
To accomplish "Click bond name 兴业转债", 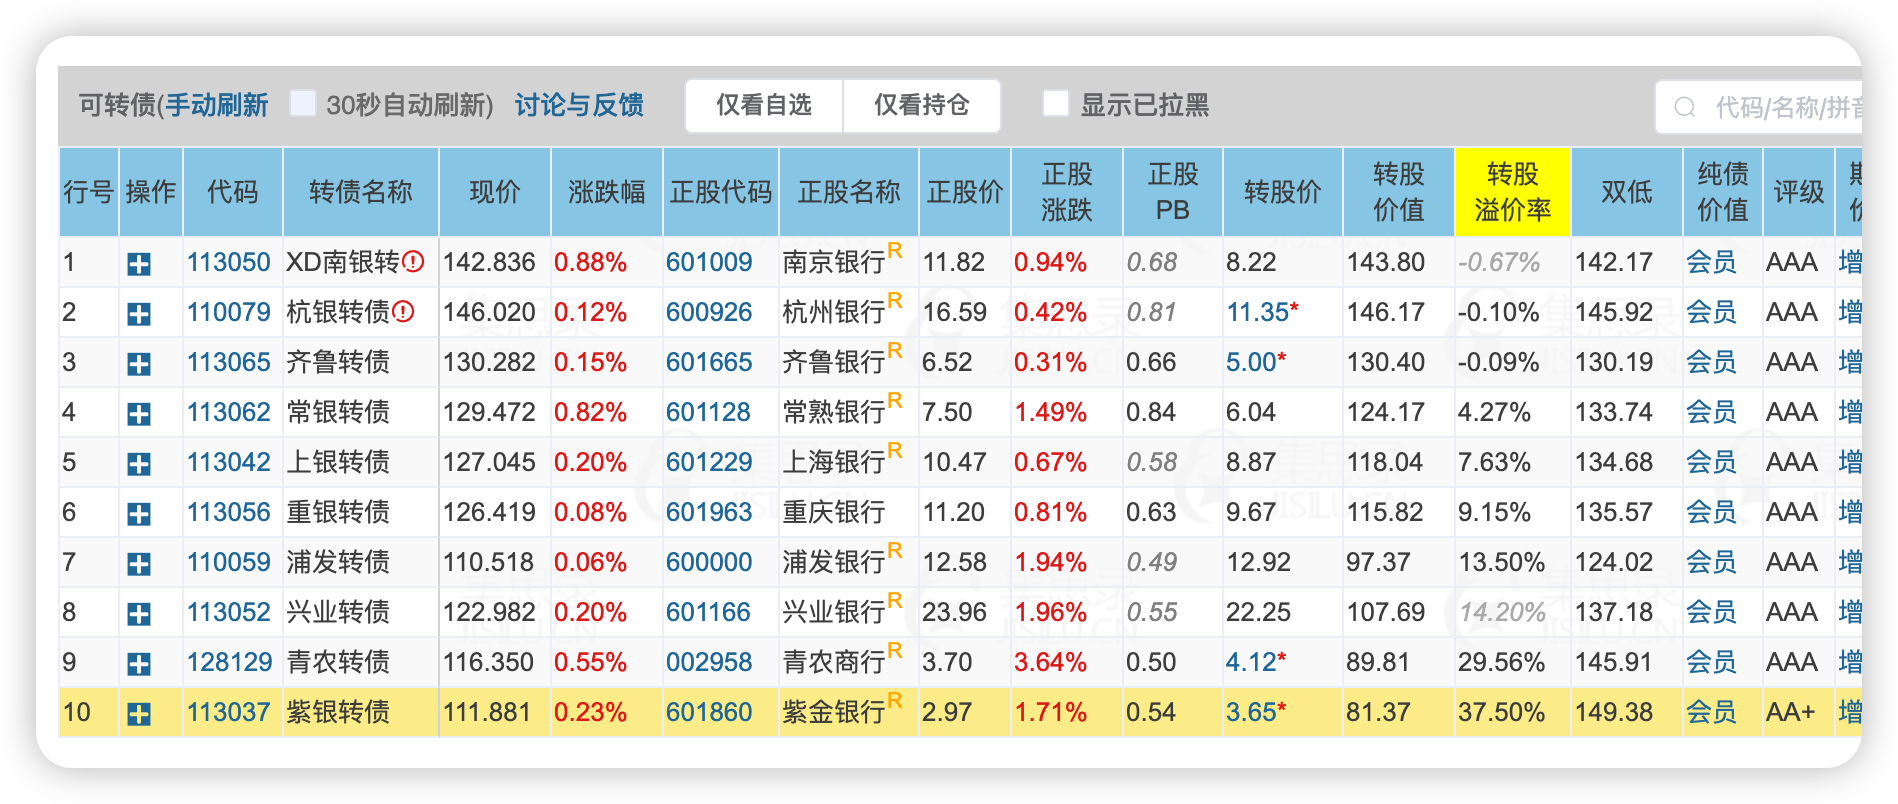I will pos(338,612).
